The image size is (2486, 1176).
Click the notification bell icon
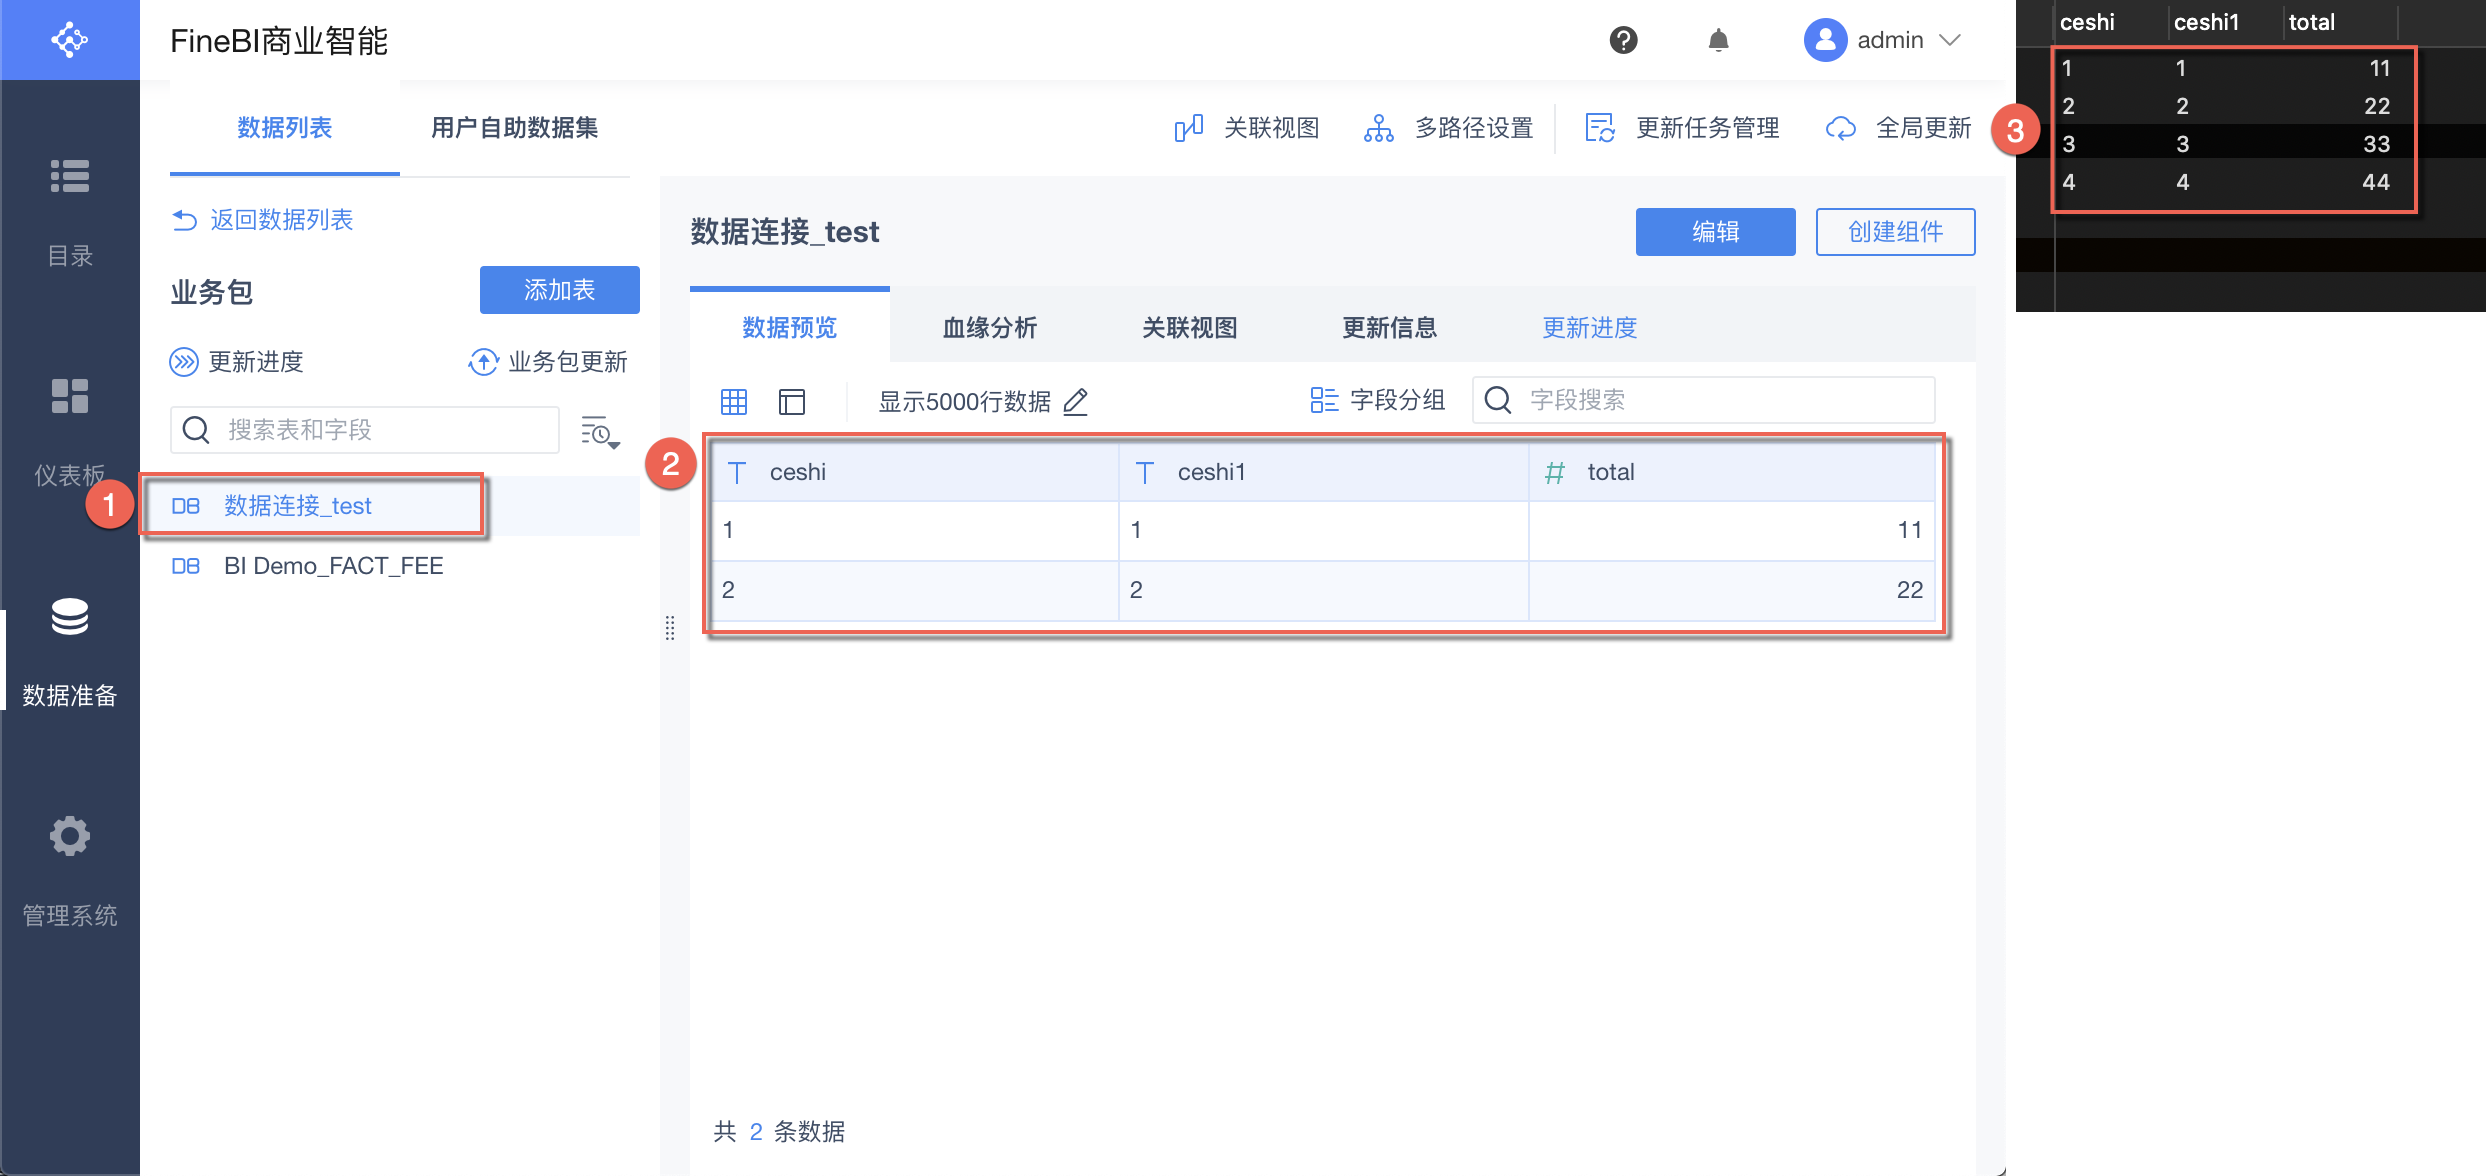coord(1718,40)
